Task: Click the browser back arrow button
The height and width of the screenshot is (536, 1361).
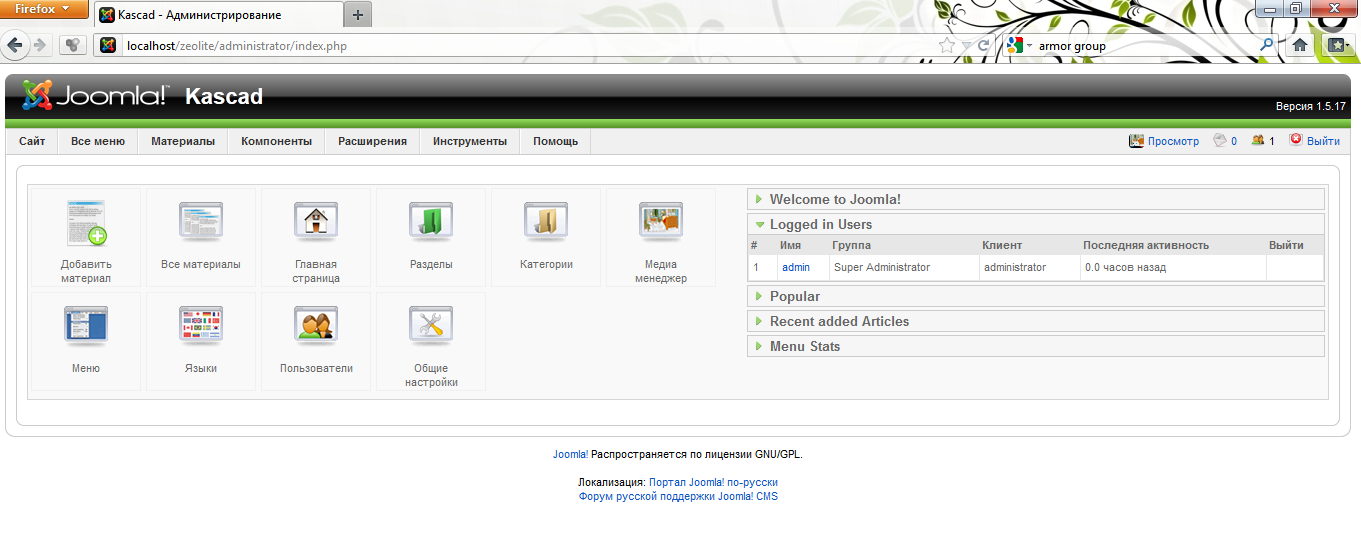Action: pyautogui.click(x=17, y=45)
